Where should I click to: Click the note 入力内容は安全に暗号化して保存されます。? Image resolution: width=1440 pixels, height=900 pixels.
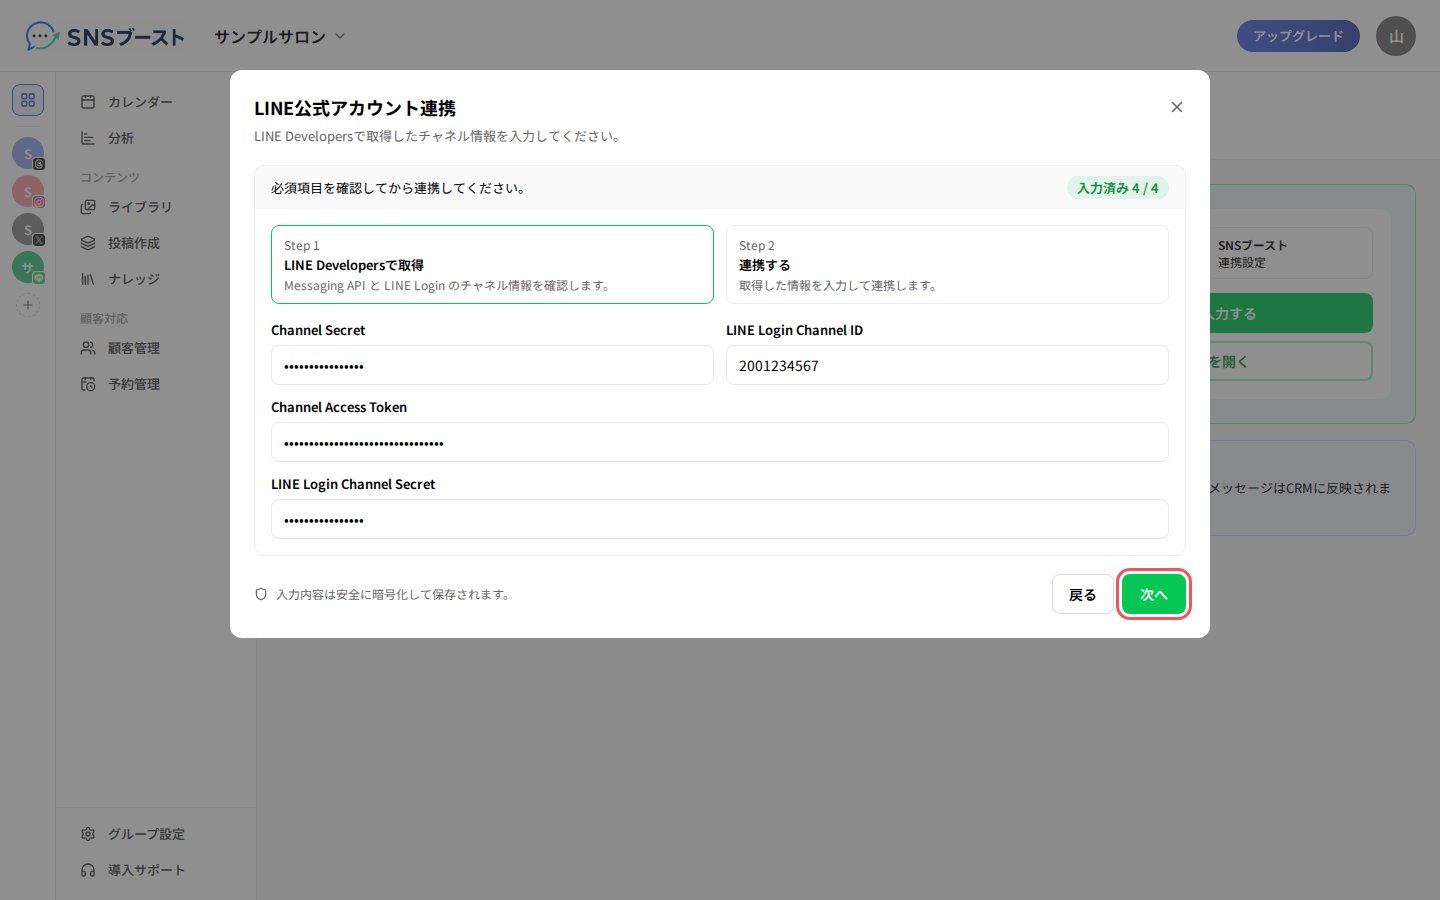point(394,594)
